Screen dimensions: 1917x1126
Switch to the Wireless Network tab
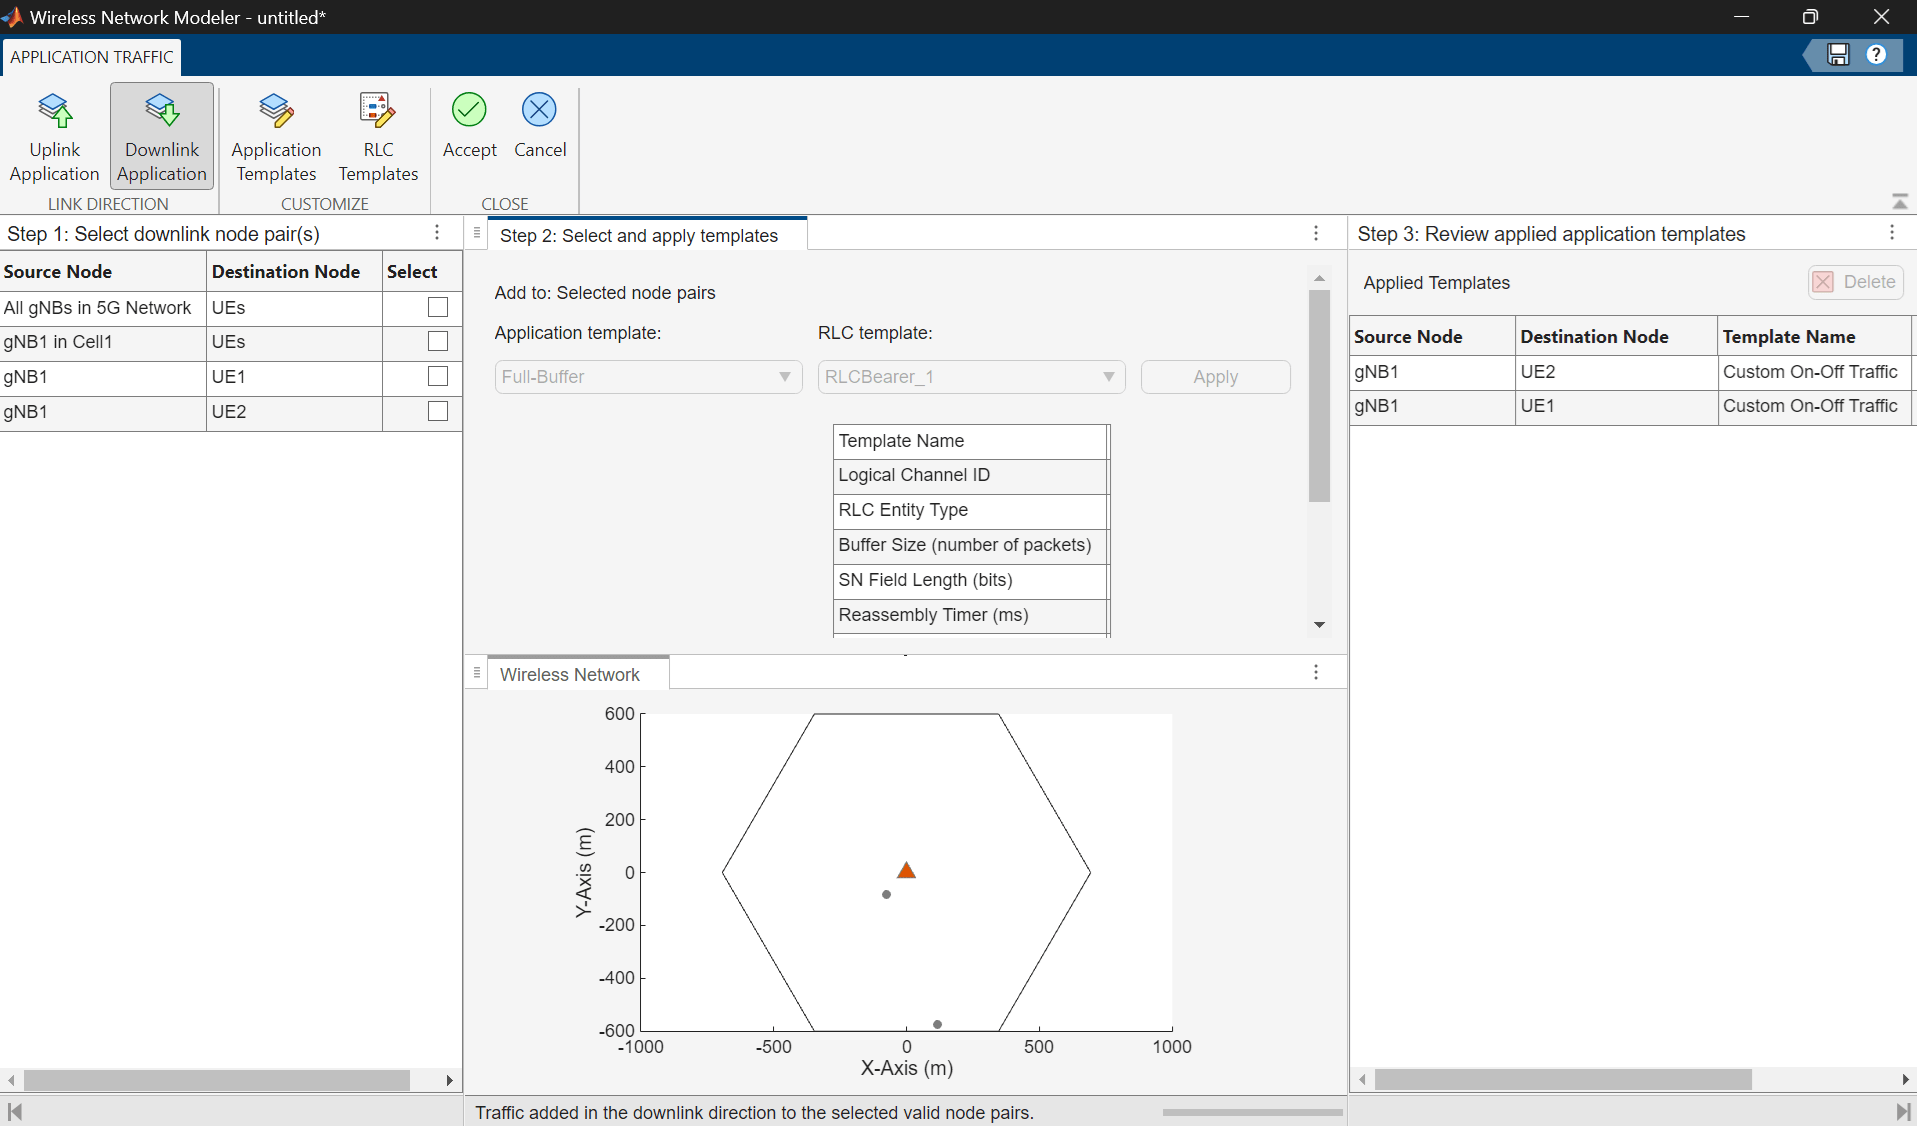tap(569, 675)
